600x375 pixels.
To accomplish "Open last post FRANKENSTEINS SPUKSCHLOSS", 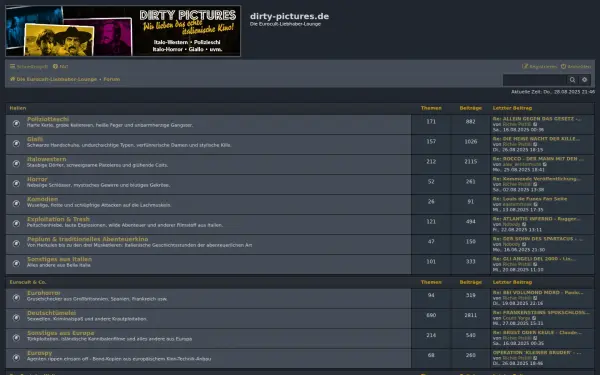I will (x=541, y=313).
